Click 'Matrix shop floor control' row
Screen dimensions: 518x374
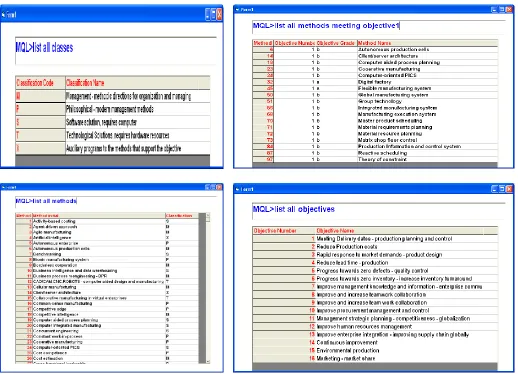pos(375,140)
